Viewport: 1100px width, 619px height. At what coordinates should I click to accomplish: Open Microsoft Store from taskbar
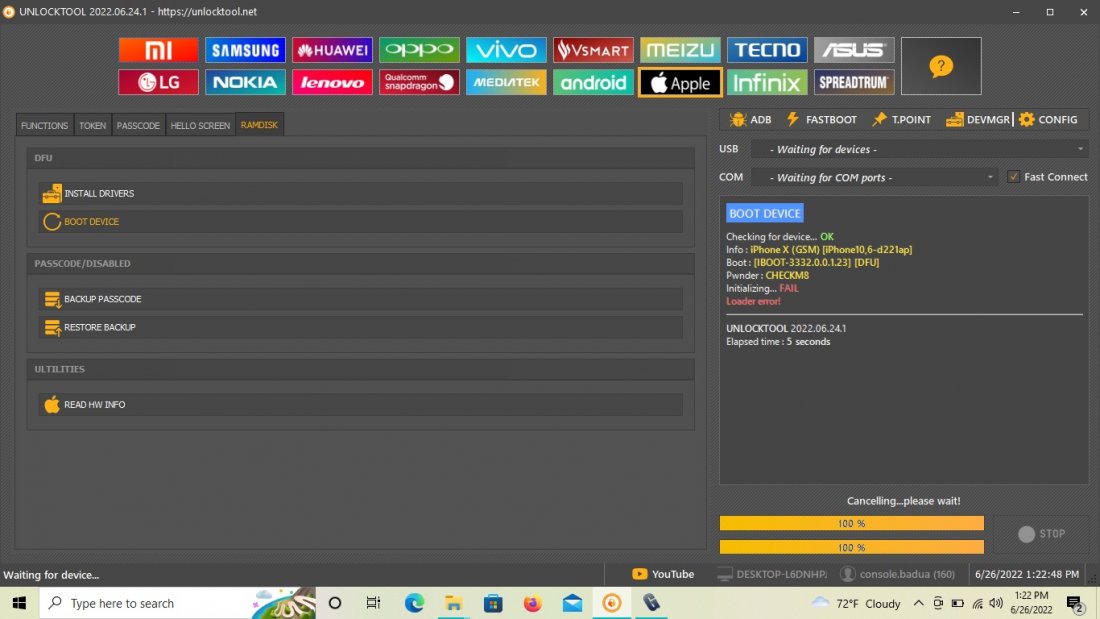click(493, 604)
